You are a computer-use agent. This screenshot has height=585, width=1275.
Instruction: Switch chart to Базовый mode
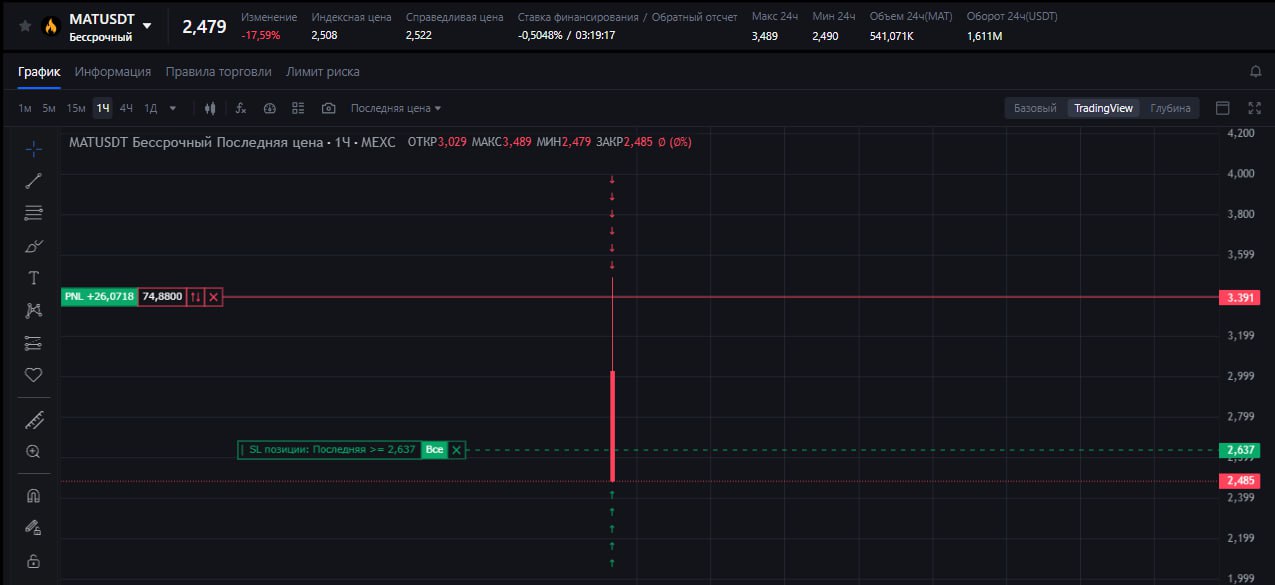click(1035, 108)
